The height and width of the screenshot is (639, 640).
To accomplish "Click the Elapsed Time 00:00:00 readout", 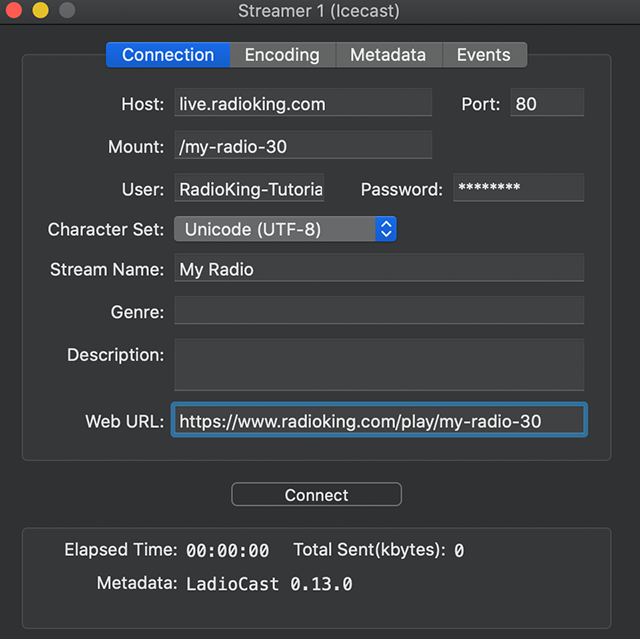I will pos(227,550).
